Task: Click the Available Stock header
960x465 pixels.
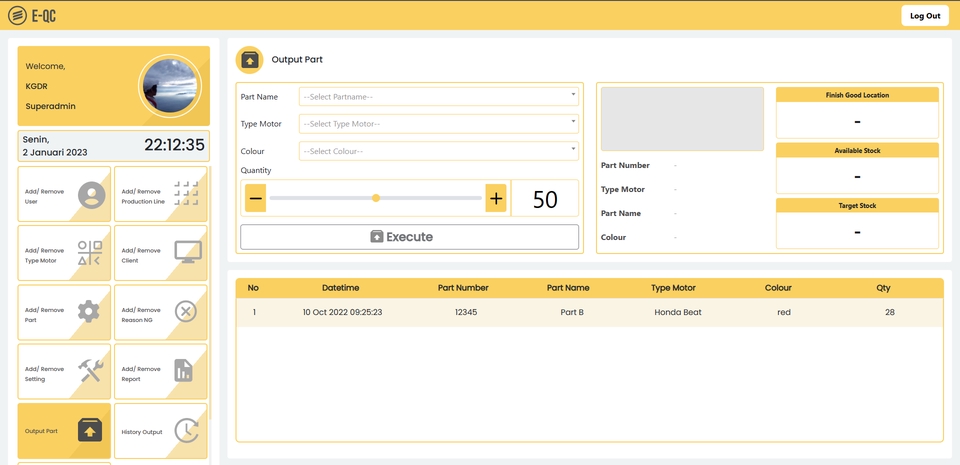Action: tap(857, 151)
